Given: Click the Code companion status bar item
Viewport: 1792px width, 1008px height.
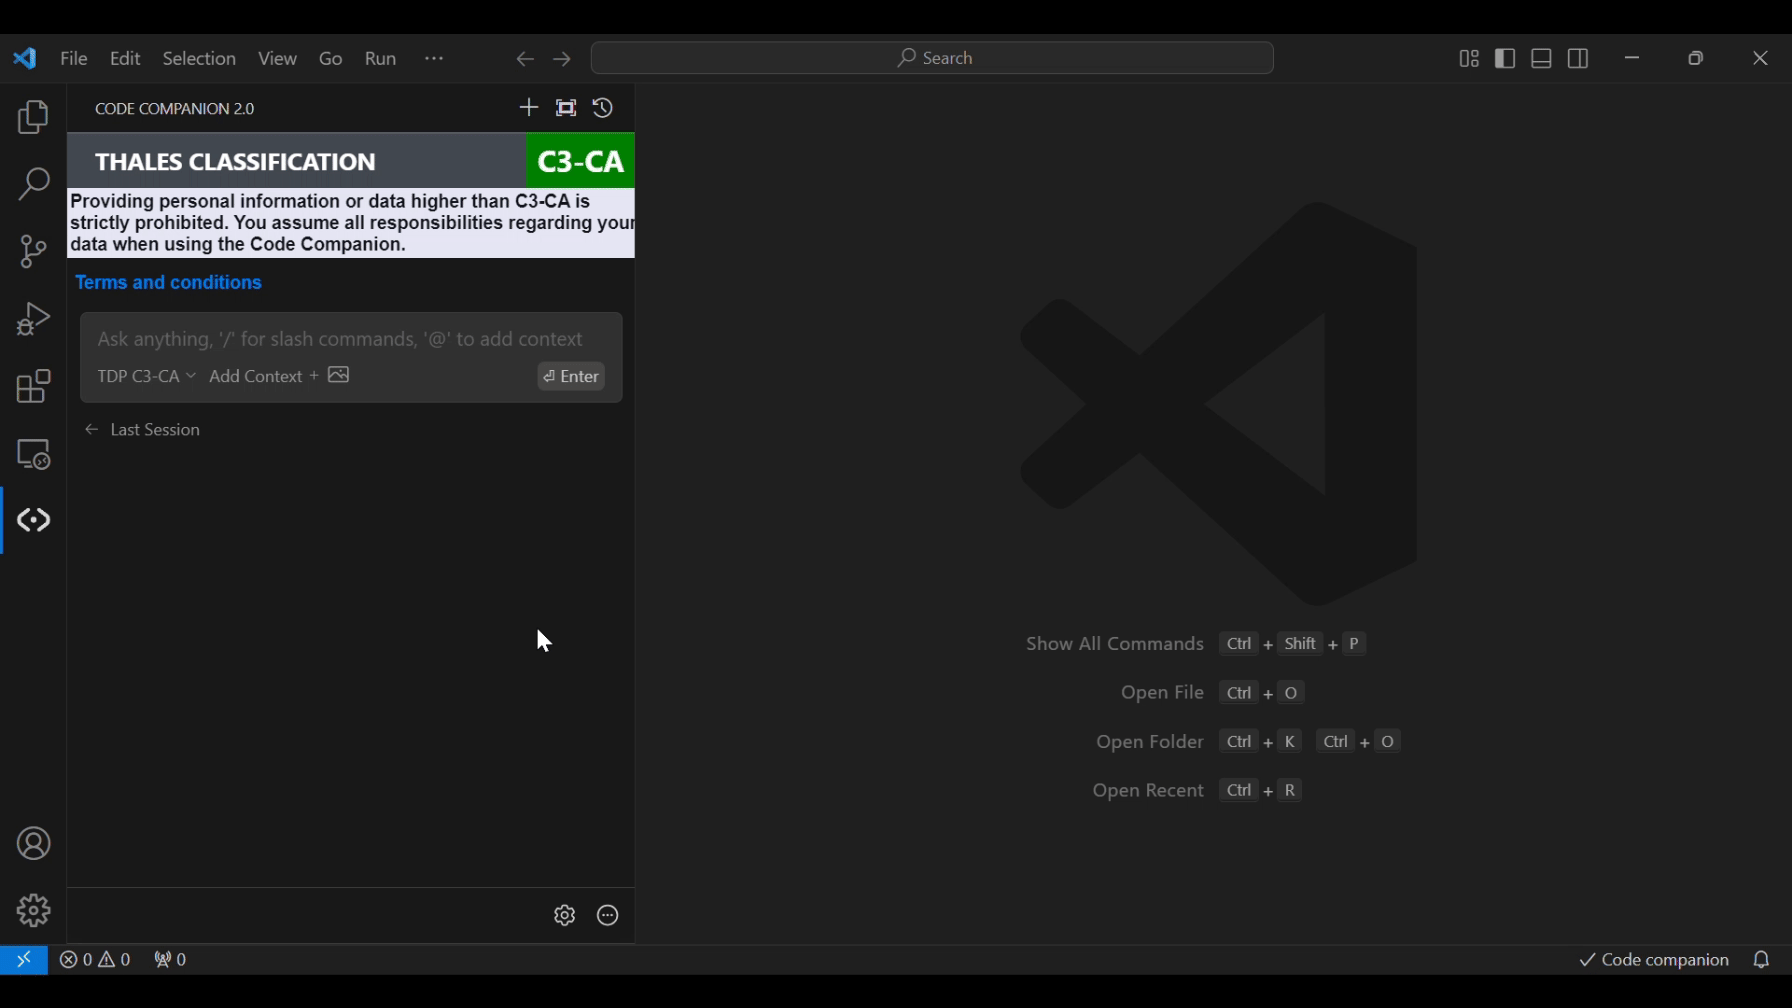Looking at the screenshot, I should pyautogui.click(x=1654, y=960).
